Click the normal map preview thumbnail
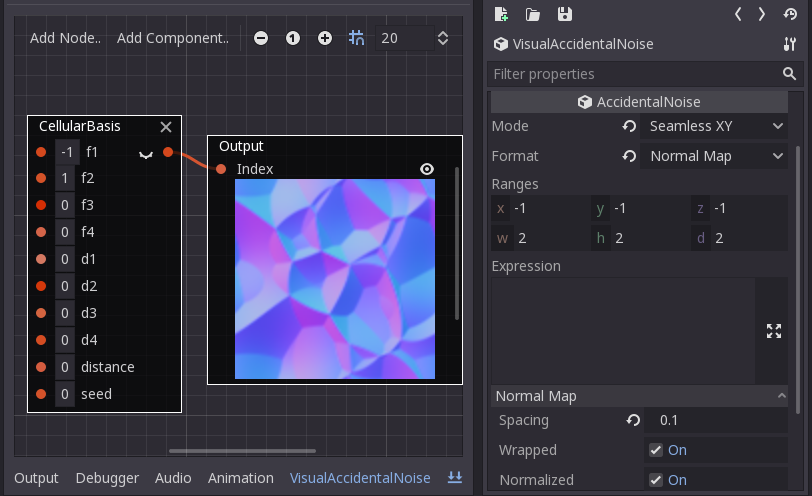Image resolution: width=812 pixels, height=496 pixels. (x=335, y=279)
